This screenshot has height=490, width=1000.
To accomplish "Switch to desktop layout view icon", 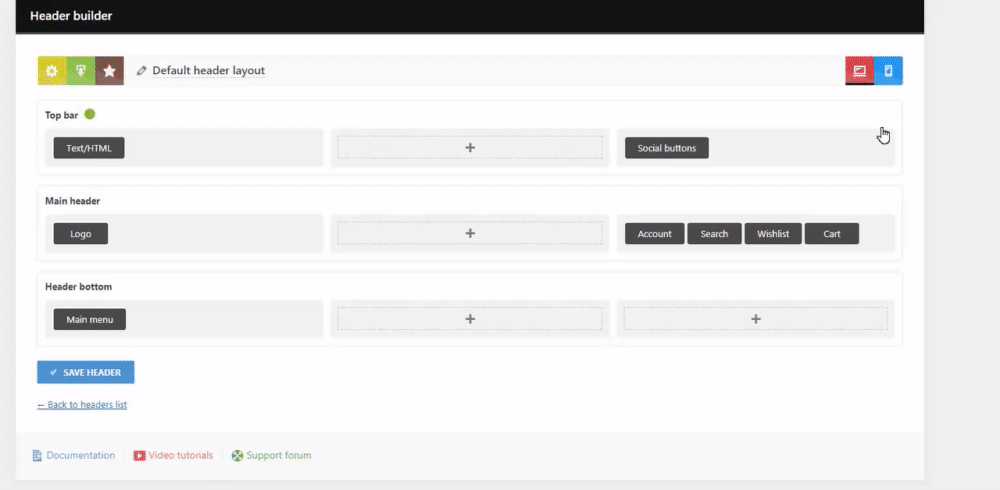I will 860,71.
